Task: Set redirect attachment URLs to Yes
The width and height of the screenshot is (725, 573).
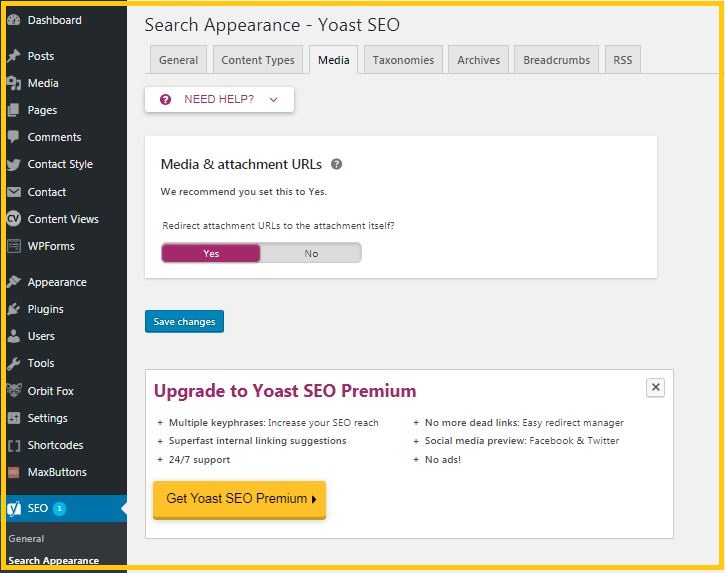Action: (211, 253)
